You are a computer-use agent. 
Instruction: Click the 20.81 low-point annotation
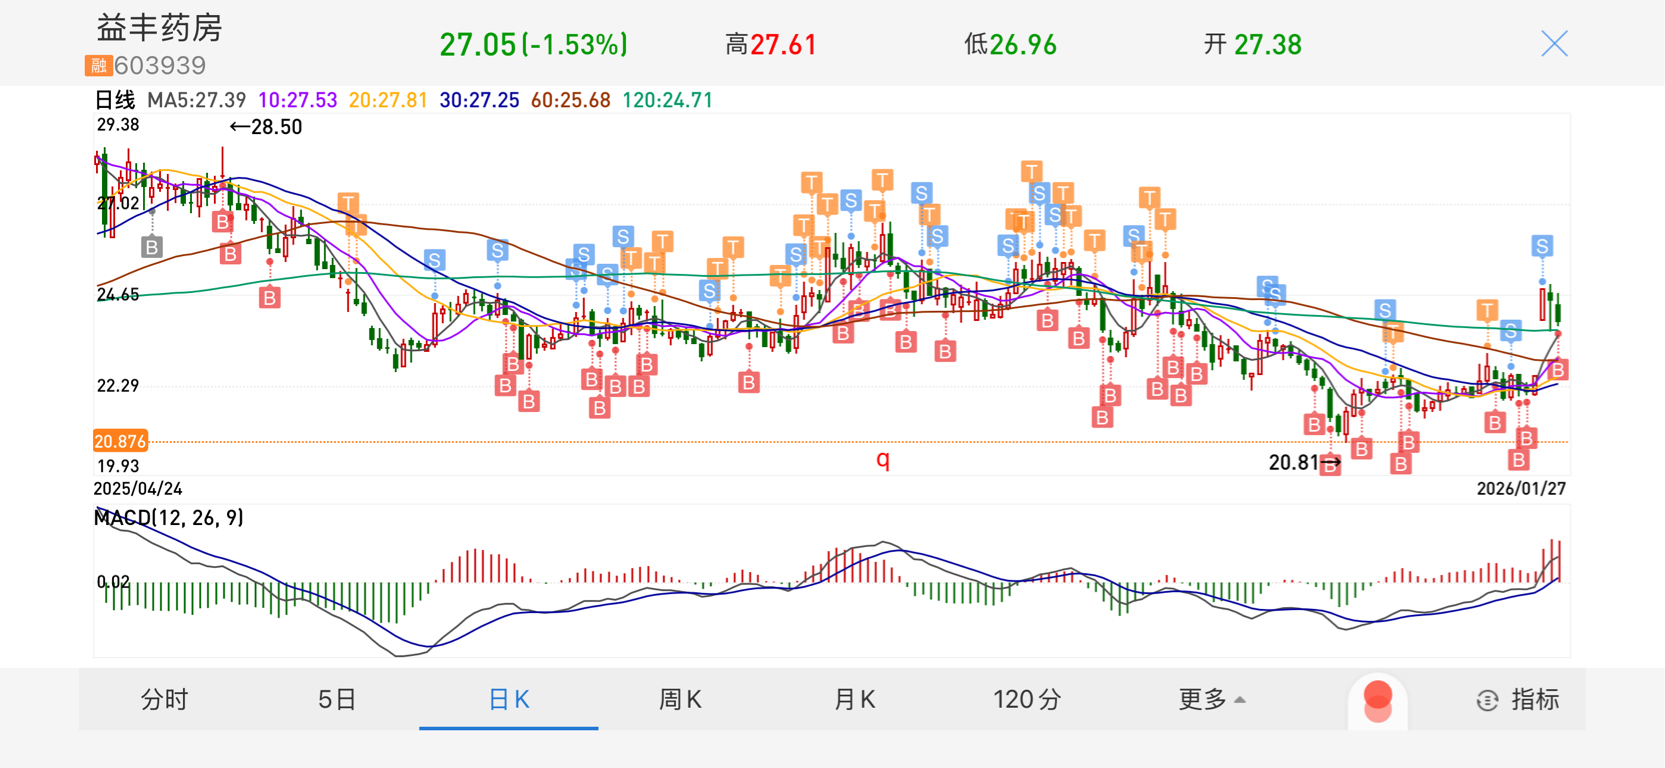(1304, 463)
